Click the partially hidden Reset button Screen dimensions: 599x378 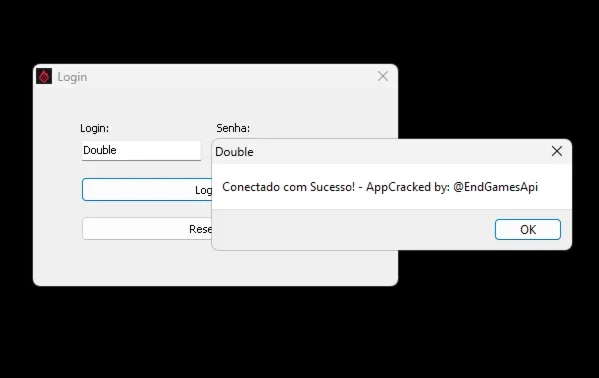point(147,229)
